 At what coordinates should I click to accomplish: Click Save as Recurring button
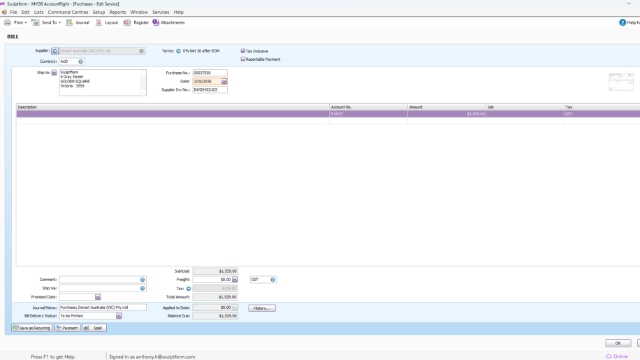(x=32, y=328)
